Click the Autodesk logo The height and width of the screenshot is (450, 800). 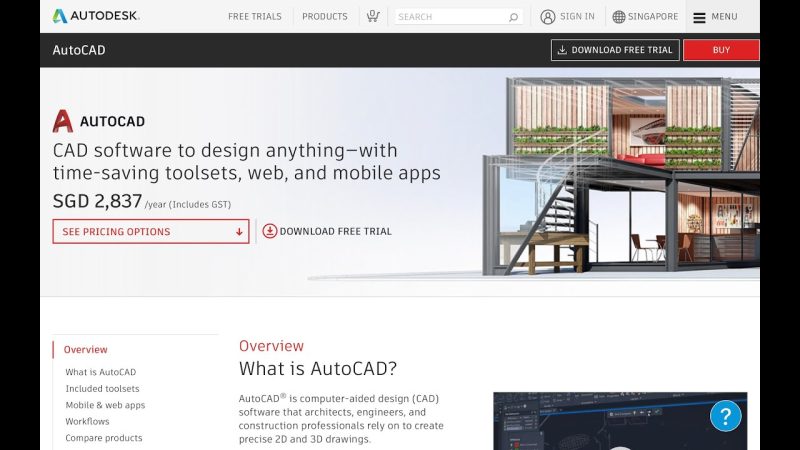click(96, 16)
